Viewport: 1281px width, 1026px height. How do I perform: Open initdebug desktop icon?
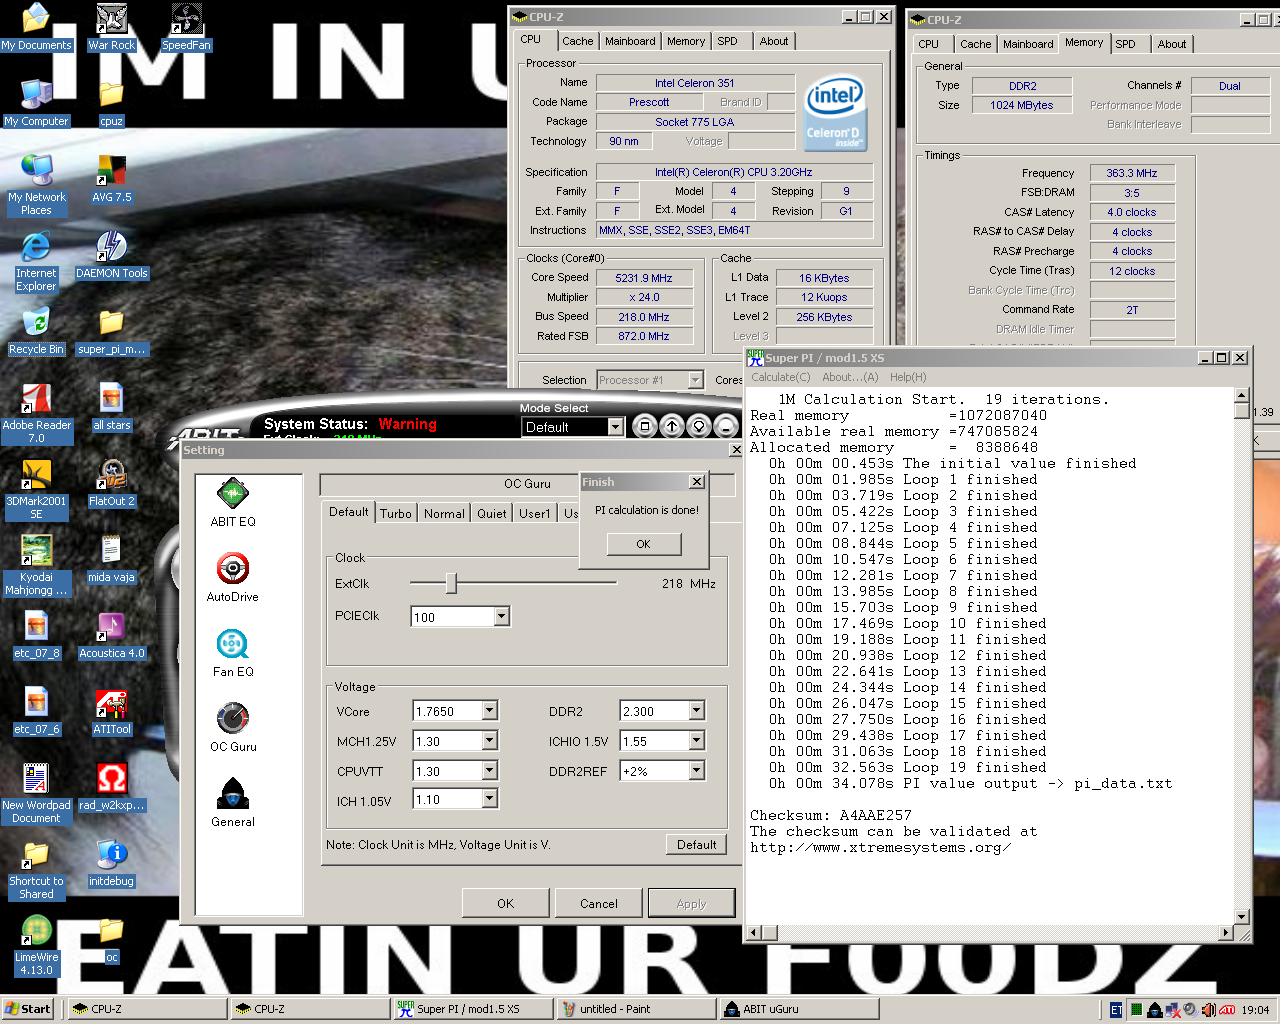[x=112, y=864]
